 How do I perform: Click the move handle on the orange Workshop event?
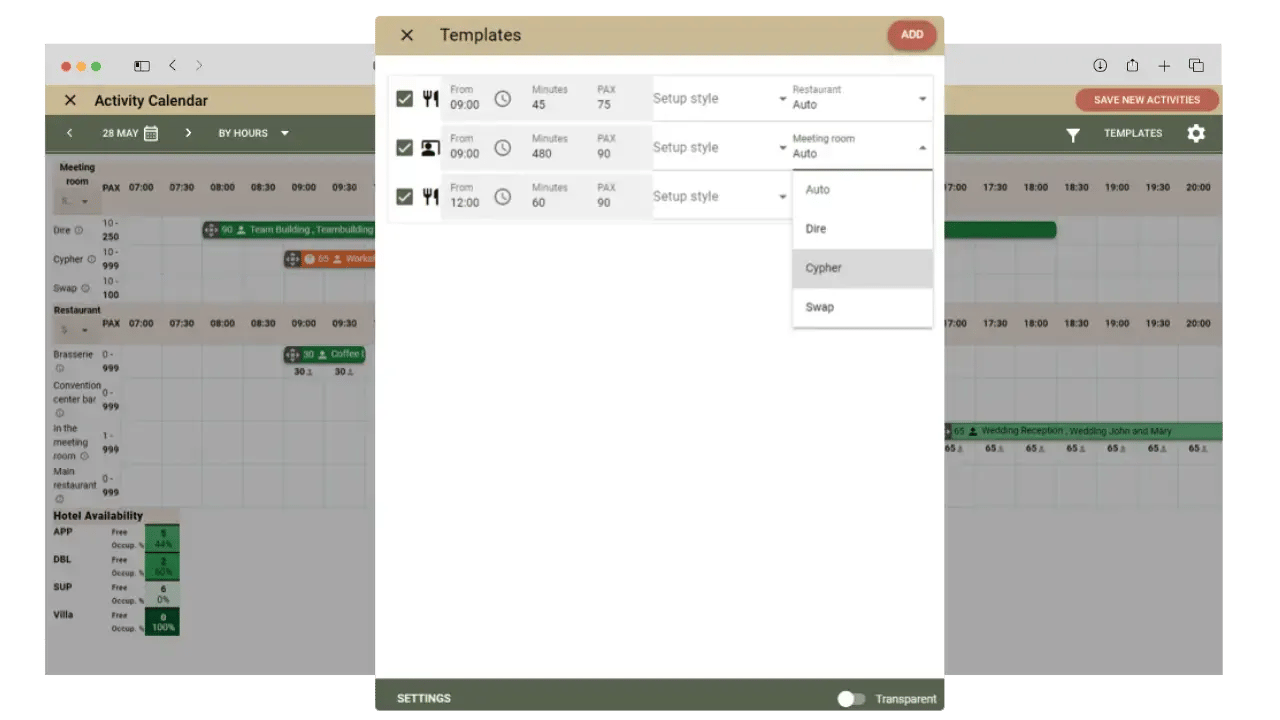coord(292,259)
